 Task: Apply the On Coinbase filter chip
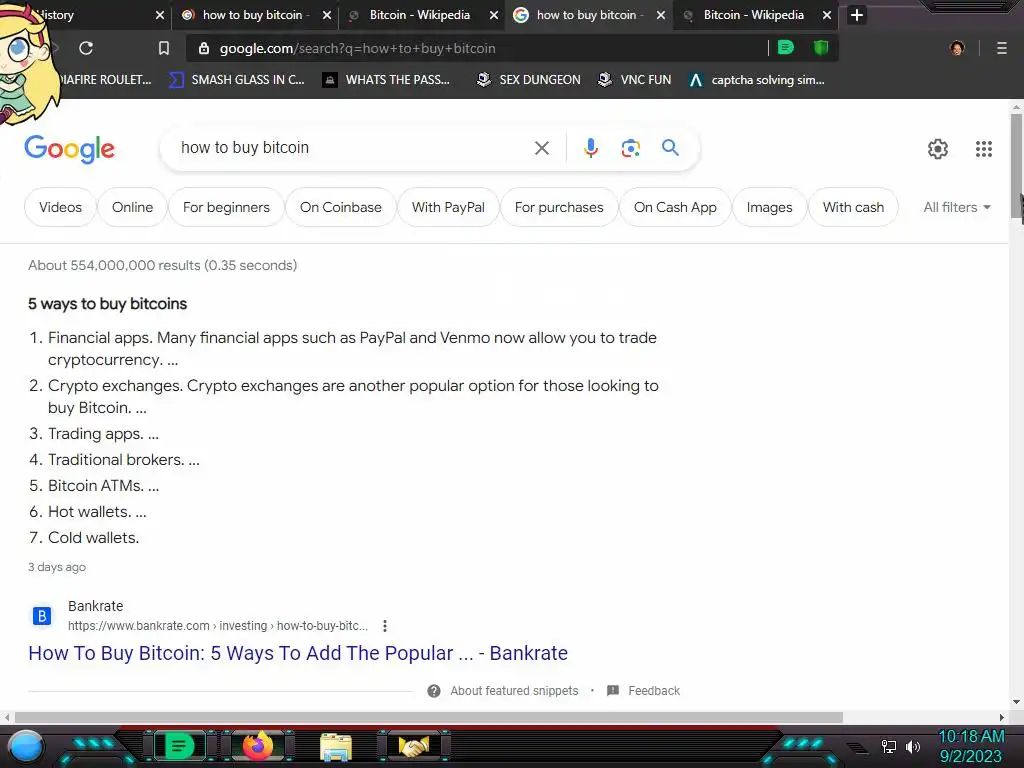click(x=340, y=207)
